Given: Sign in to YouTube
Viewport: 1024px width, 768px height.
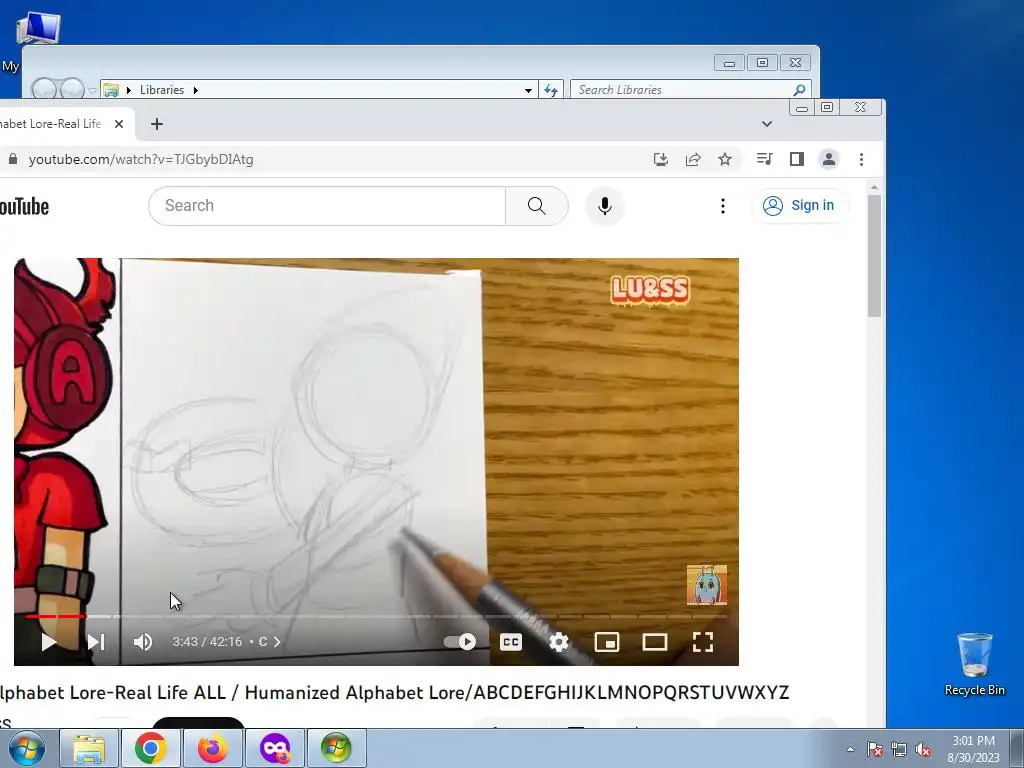Looking at the screenshot, I should (800, 206).
